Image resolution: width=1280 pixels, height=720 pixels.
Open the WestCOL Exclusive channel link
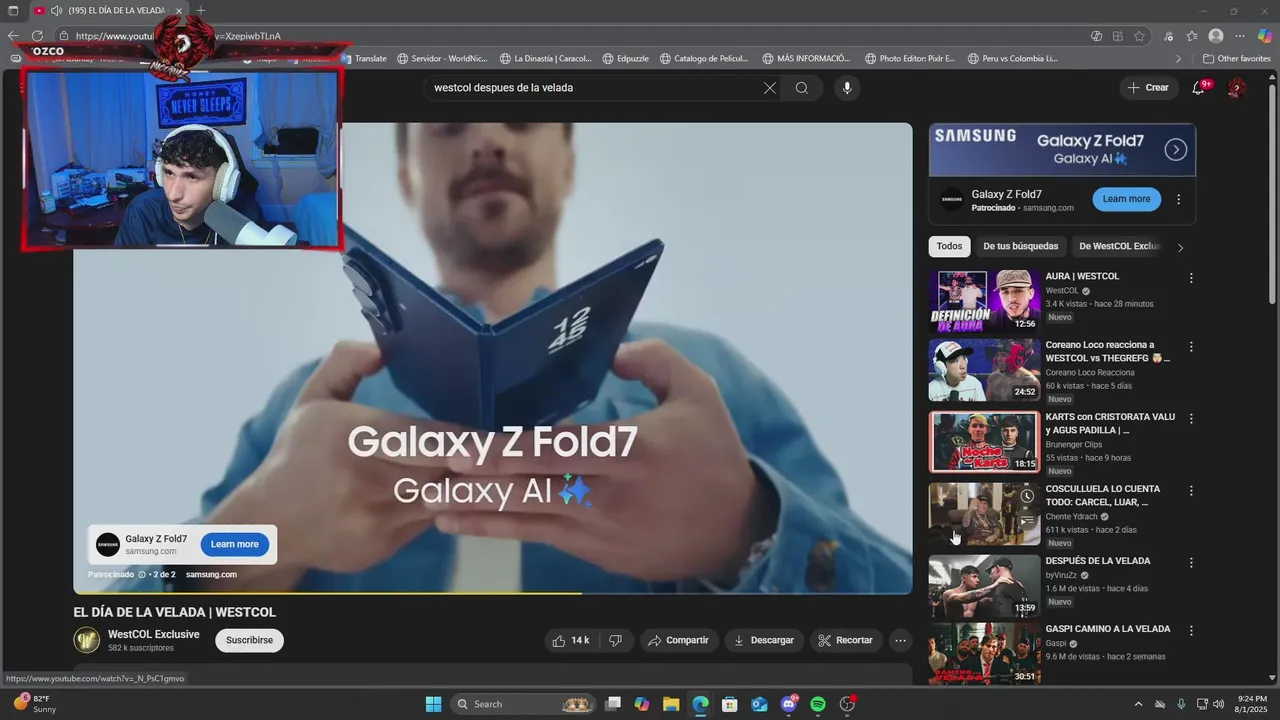[154, 635]
